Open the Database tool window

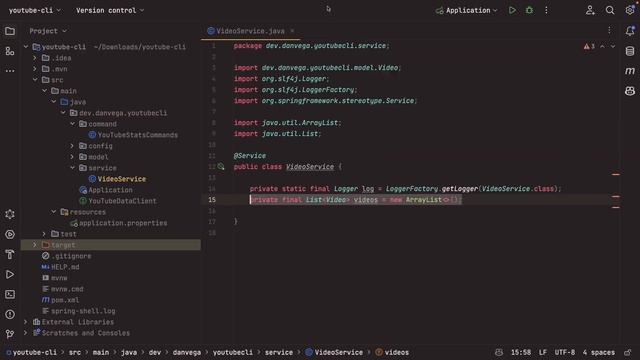(x=630, y=51)
